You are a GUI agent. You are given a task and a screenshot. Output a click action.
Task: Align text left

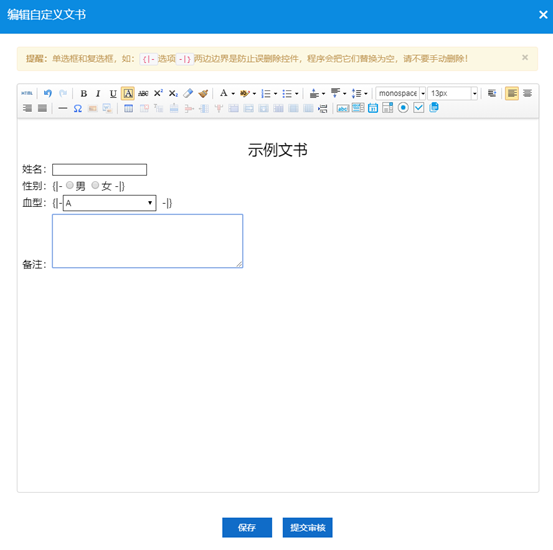tap(512, 93)
